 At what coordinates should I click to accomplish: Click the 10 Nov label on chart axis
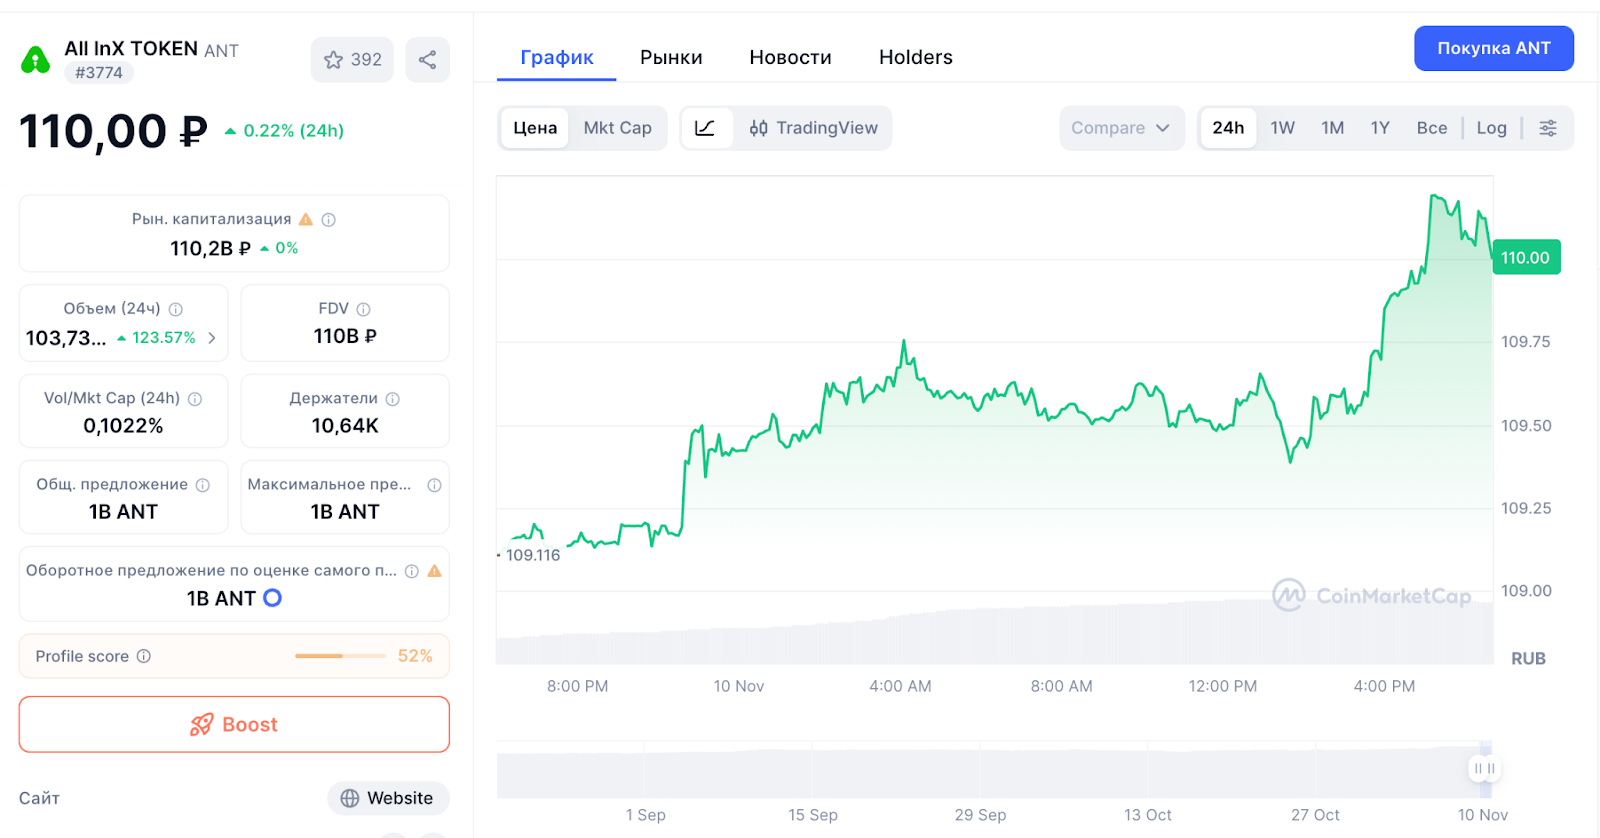(x=739, y=686)
